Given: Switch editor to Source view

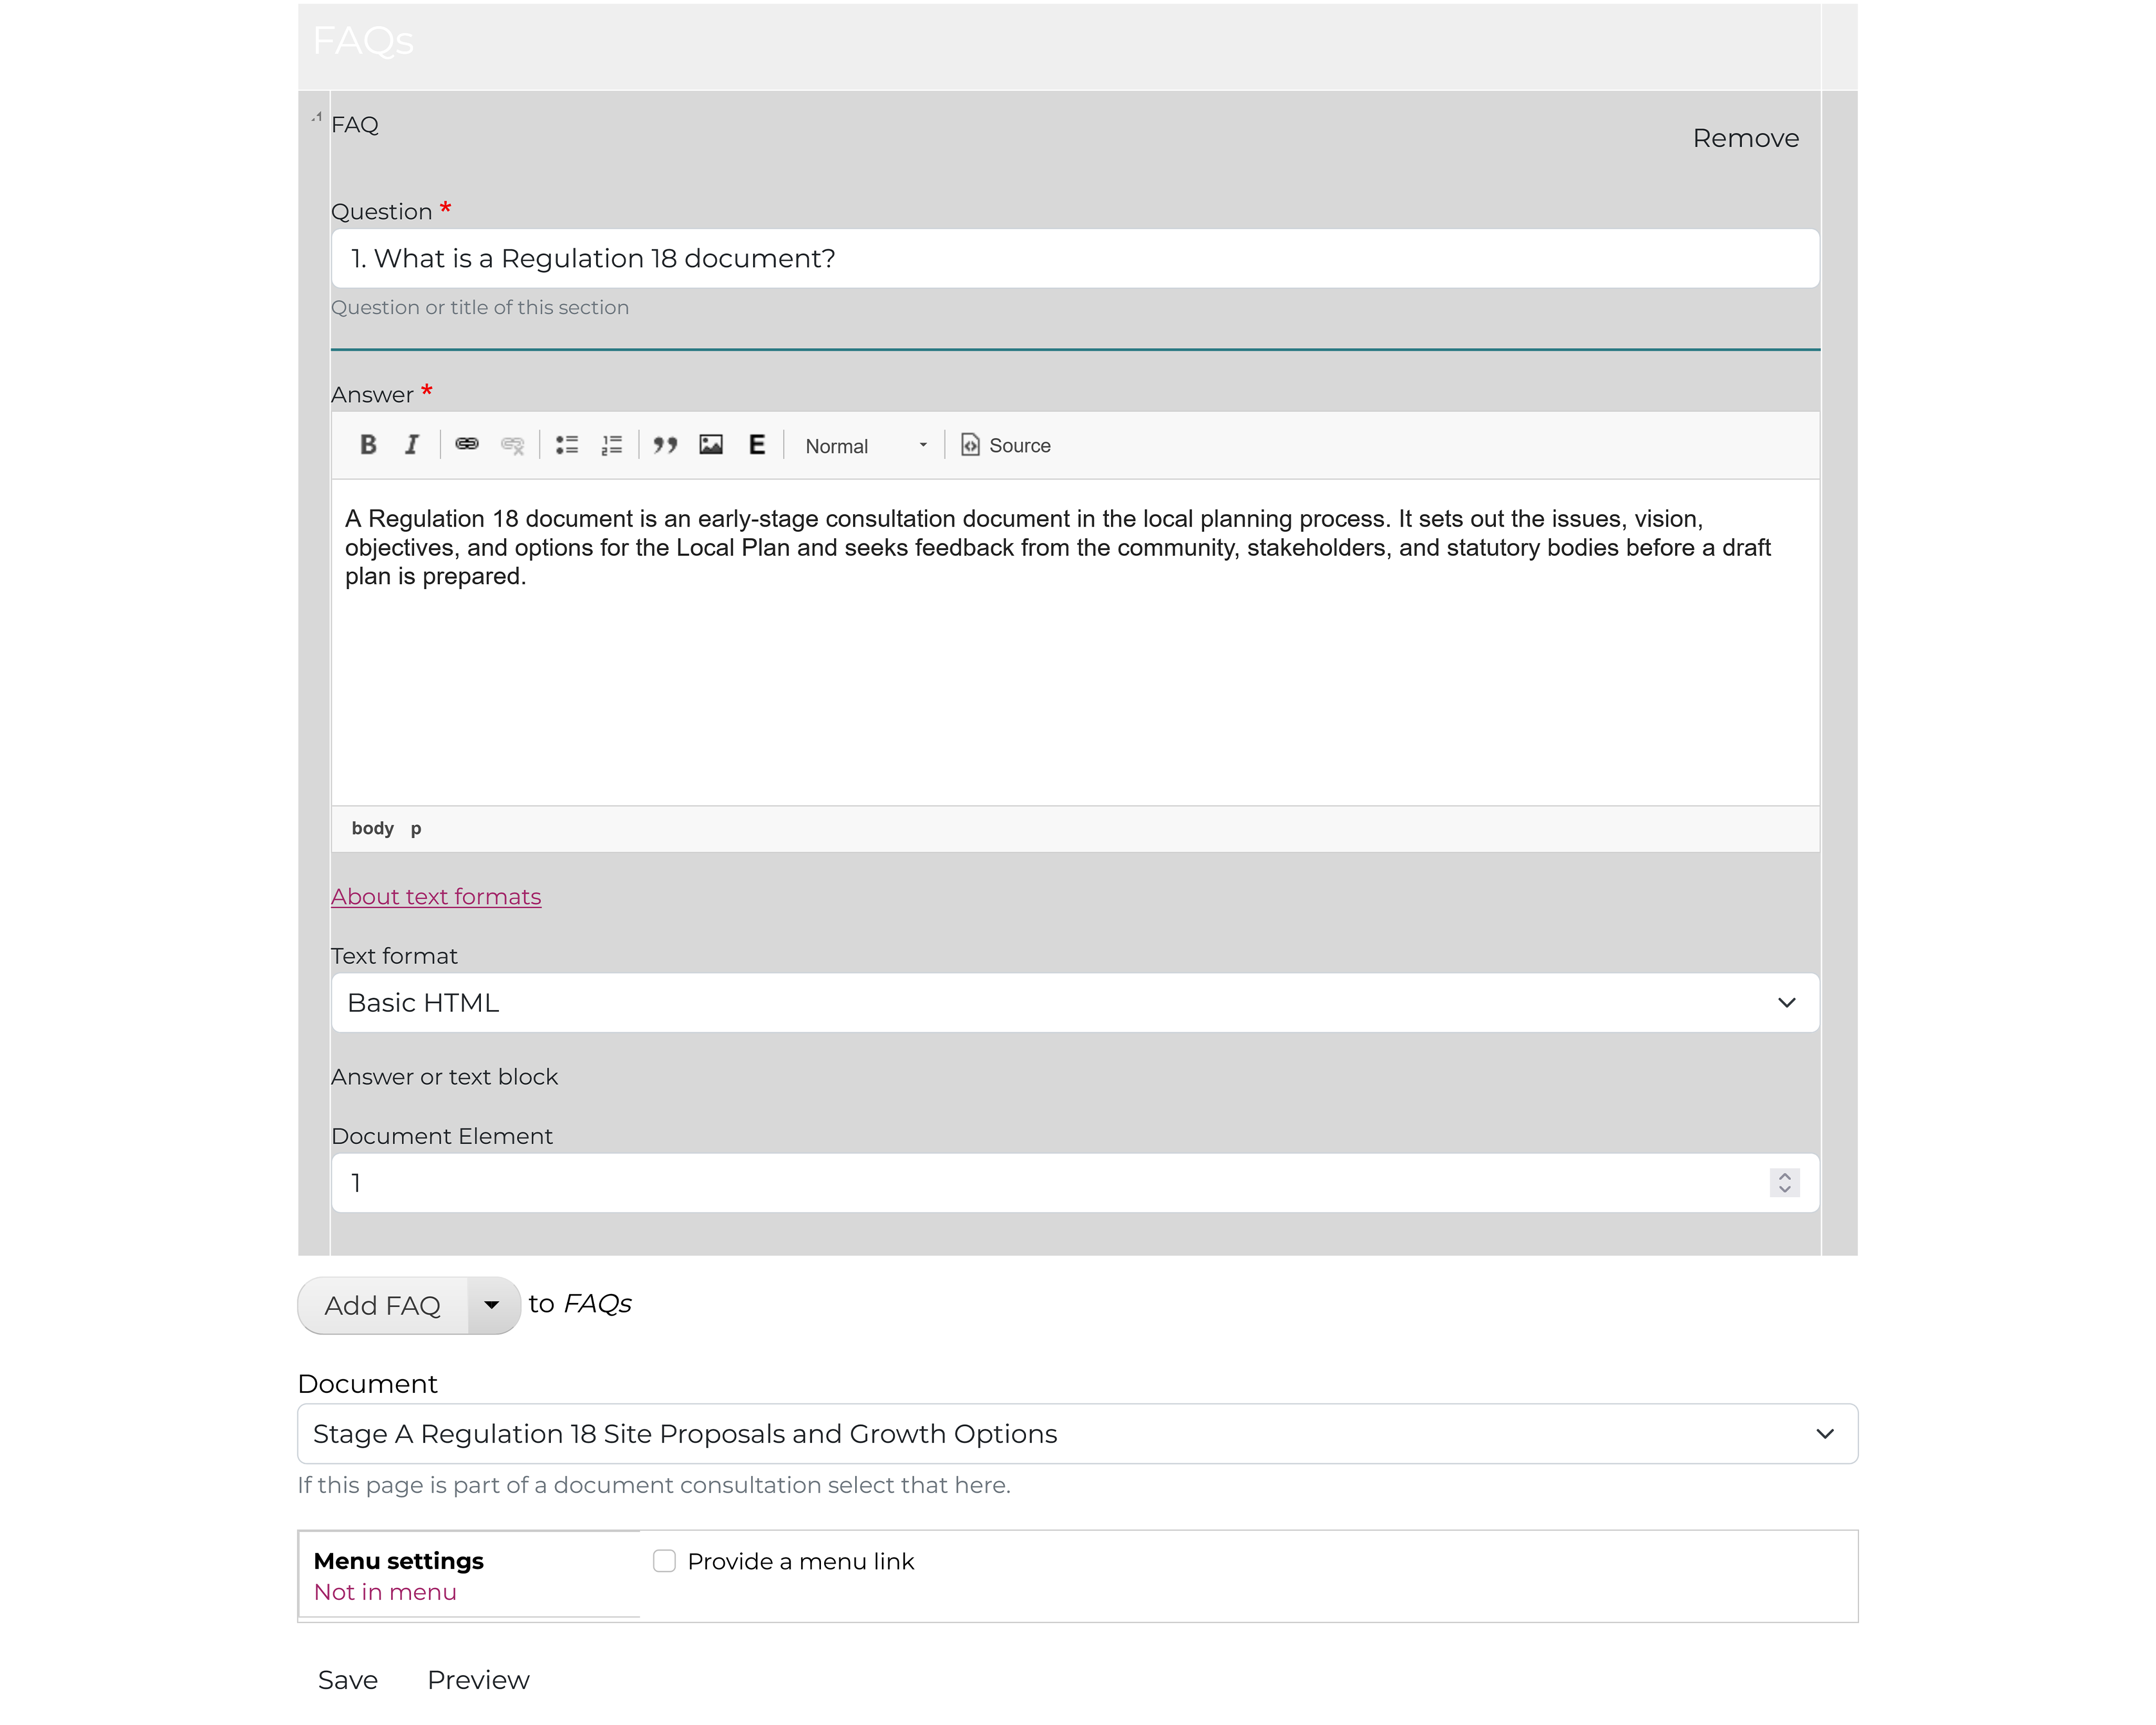Looking at the screenshot, I should click(x=1006, y=446).
